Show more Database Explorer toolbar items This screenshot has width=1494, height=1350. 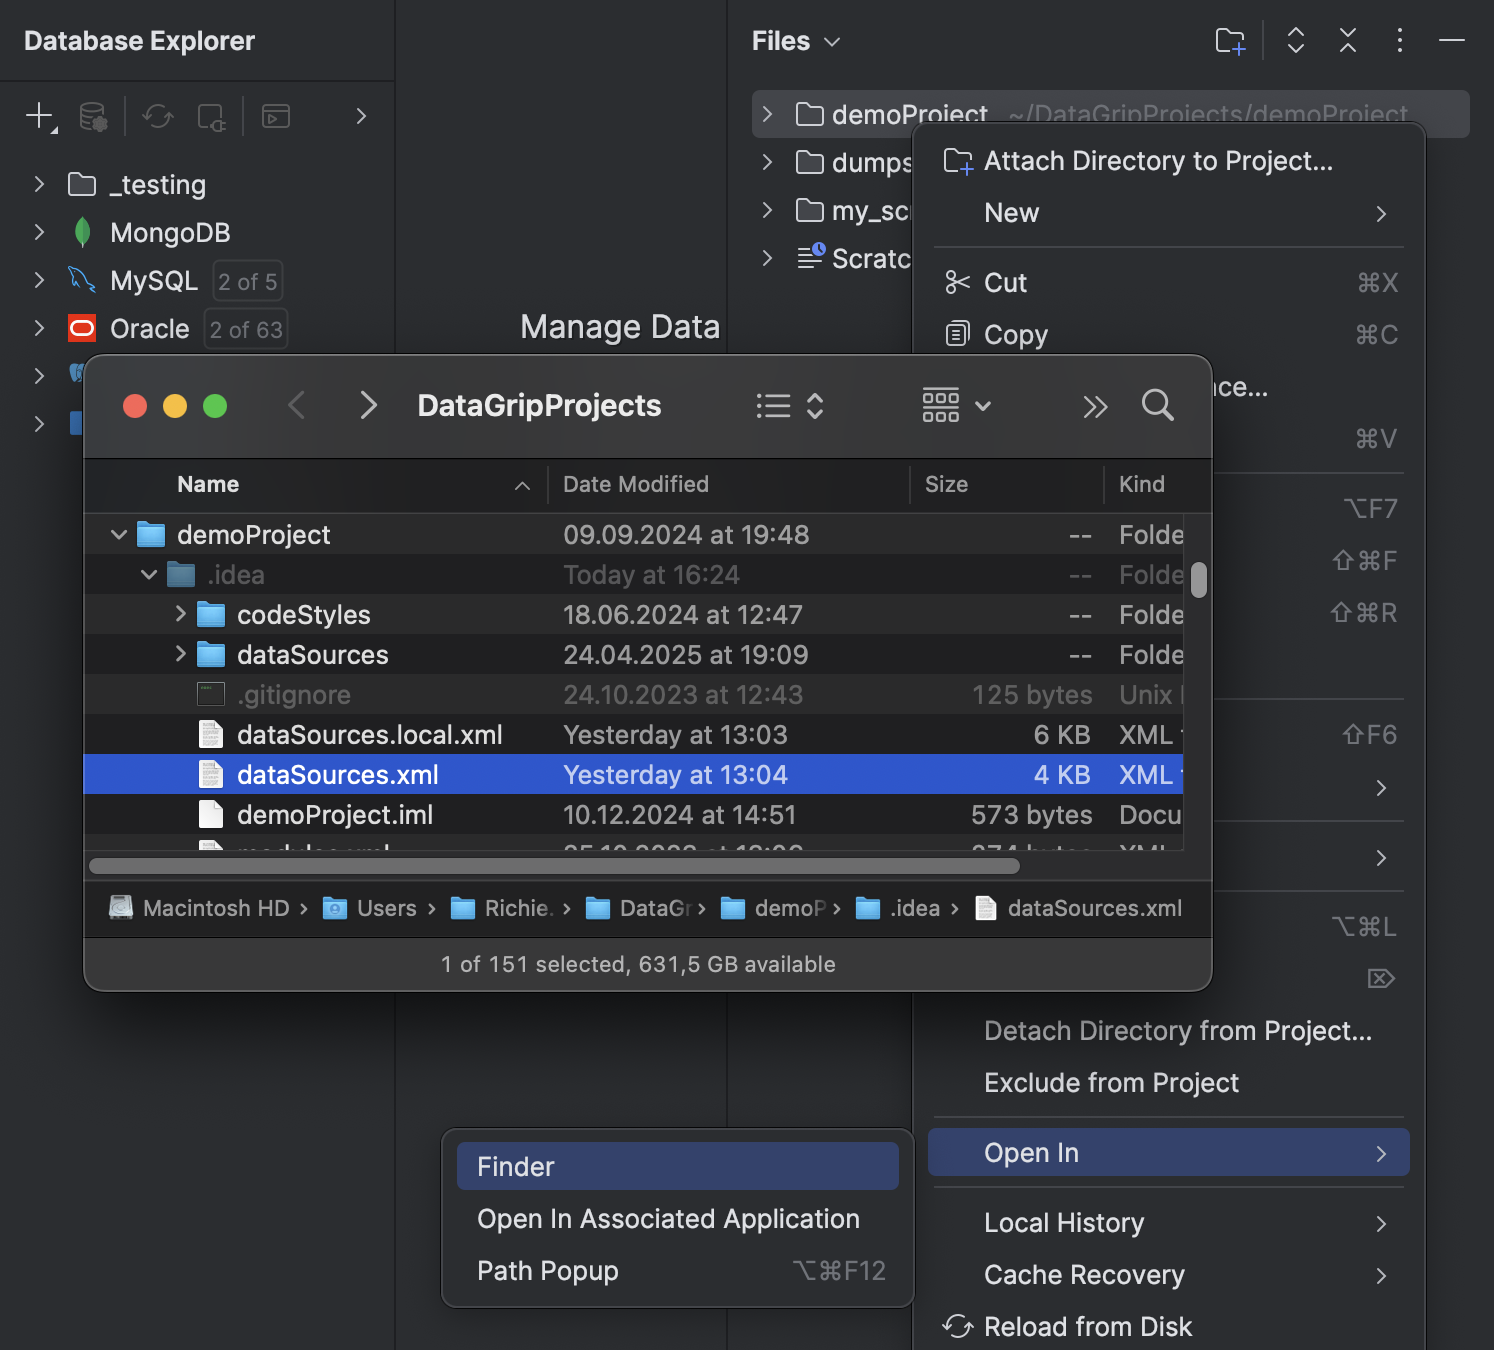pyautogui.click(x=361, y=116)
